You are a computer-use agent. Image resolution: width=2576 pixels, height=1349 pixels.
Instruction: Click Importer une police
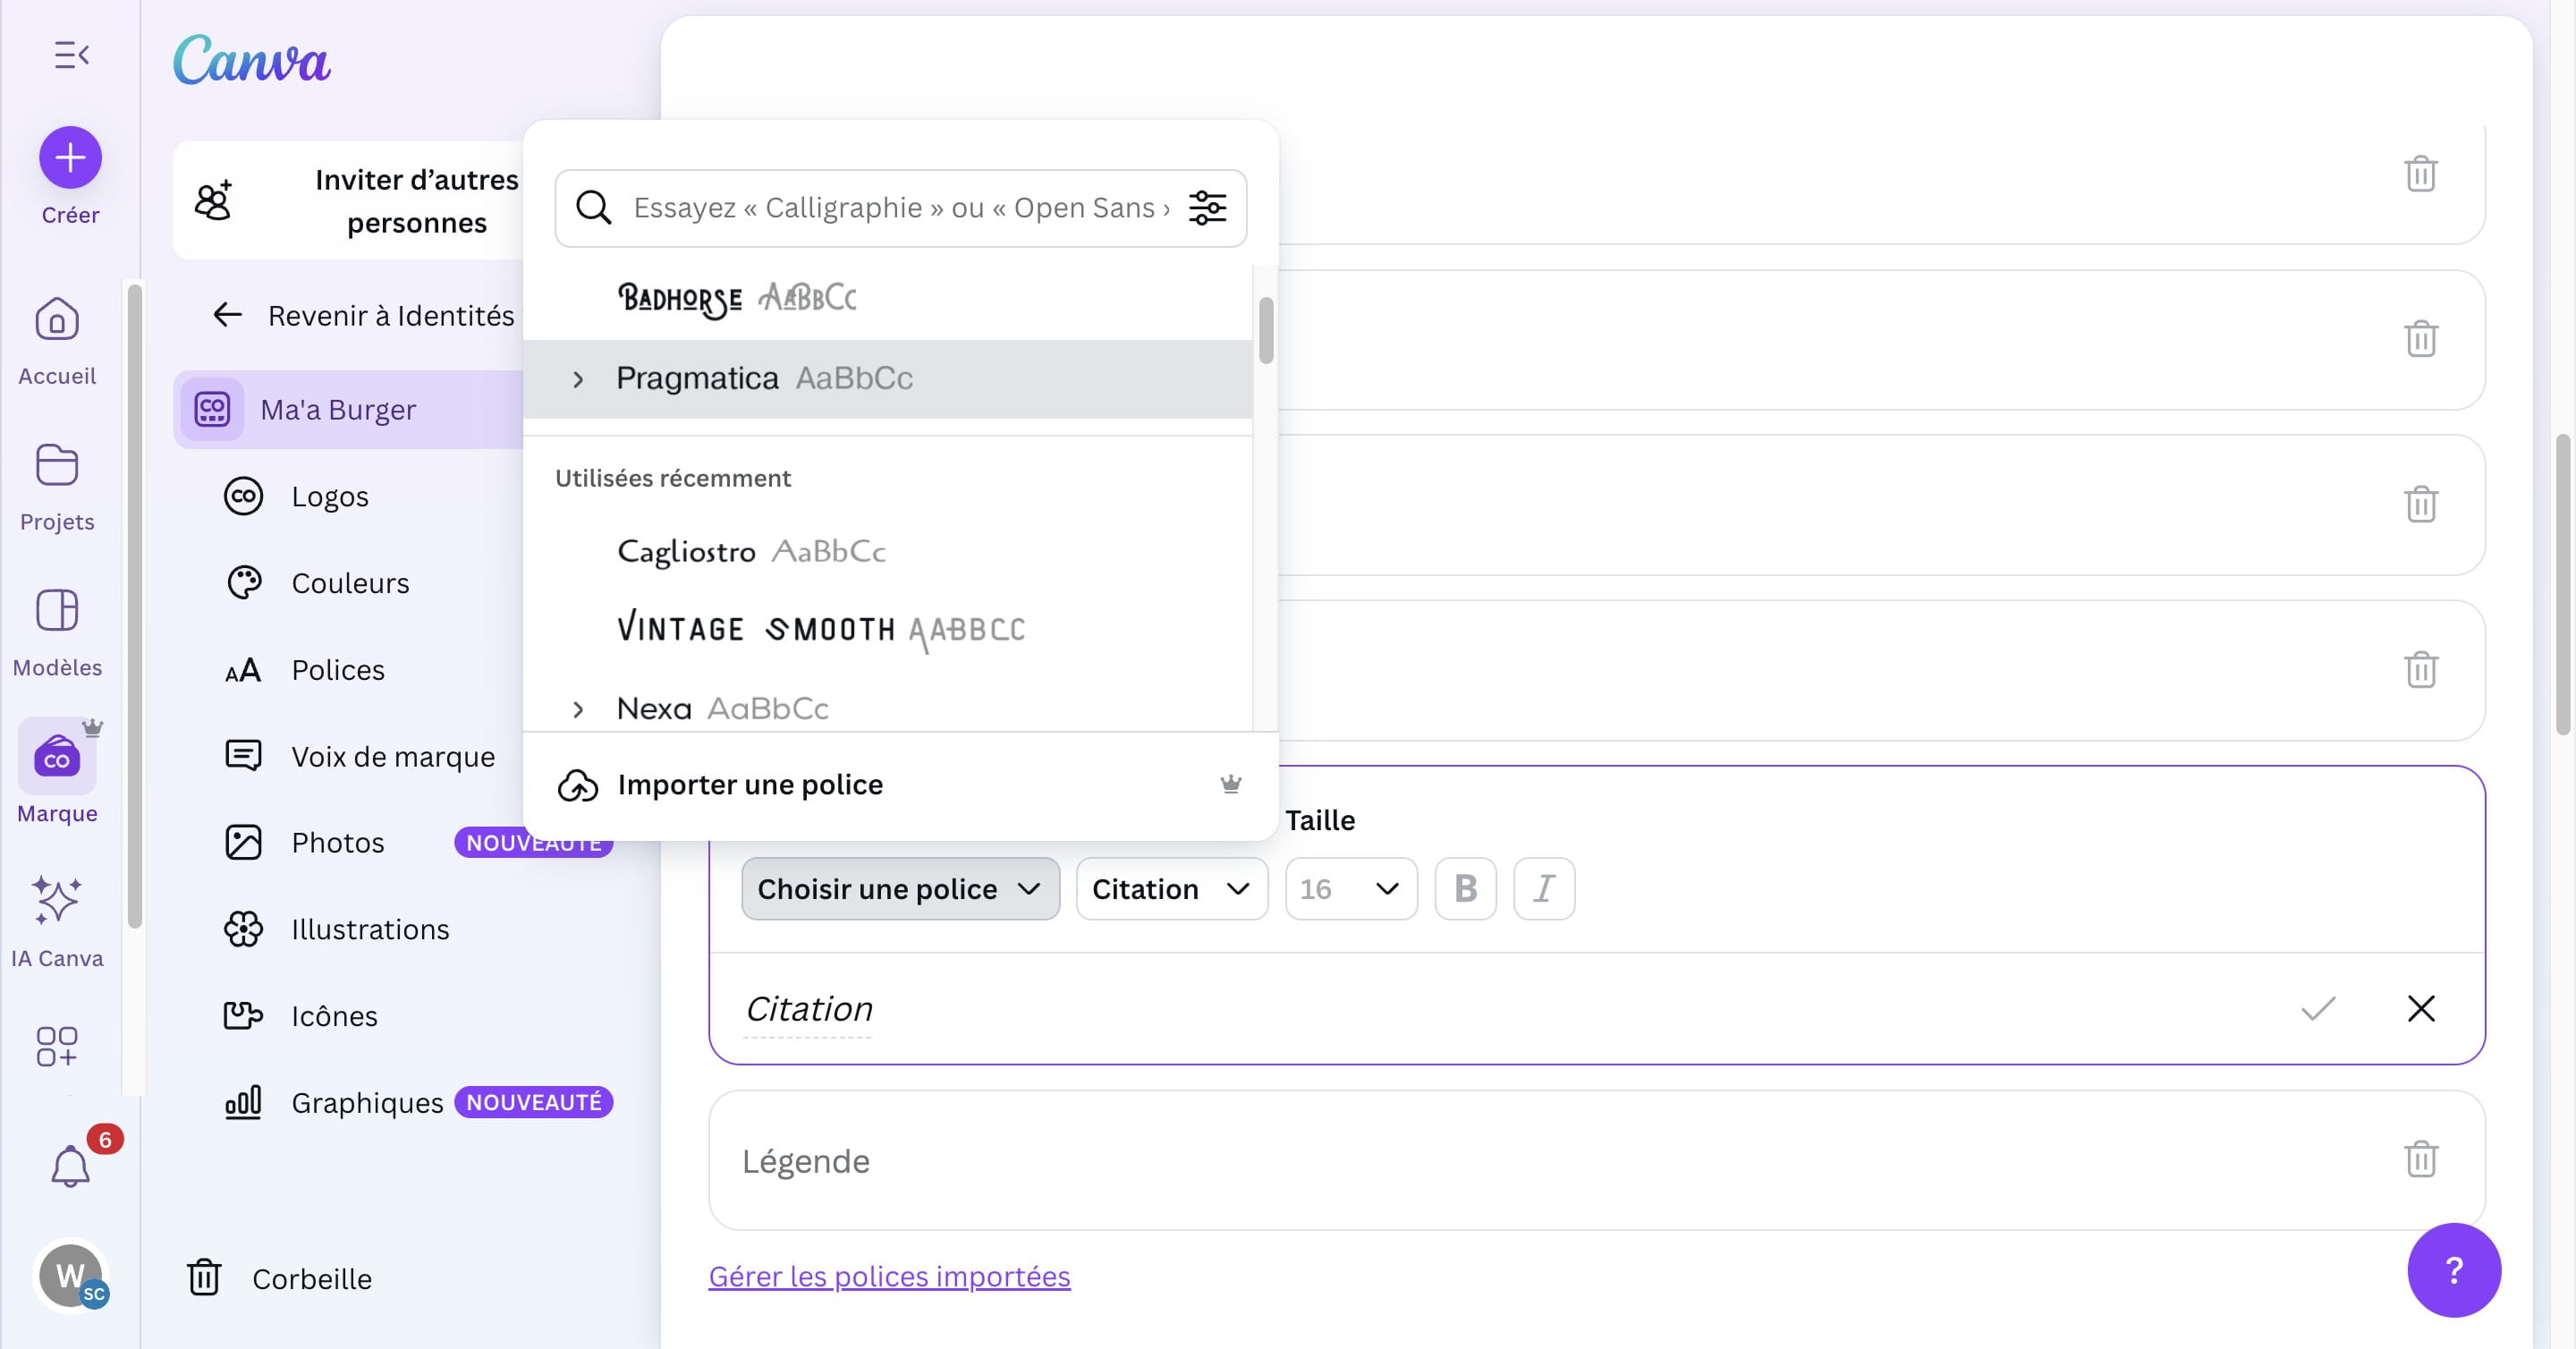click(749, 785)
